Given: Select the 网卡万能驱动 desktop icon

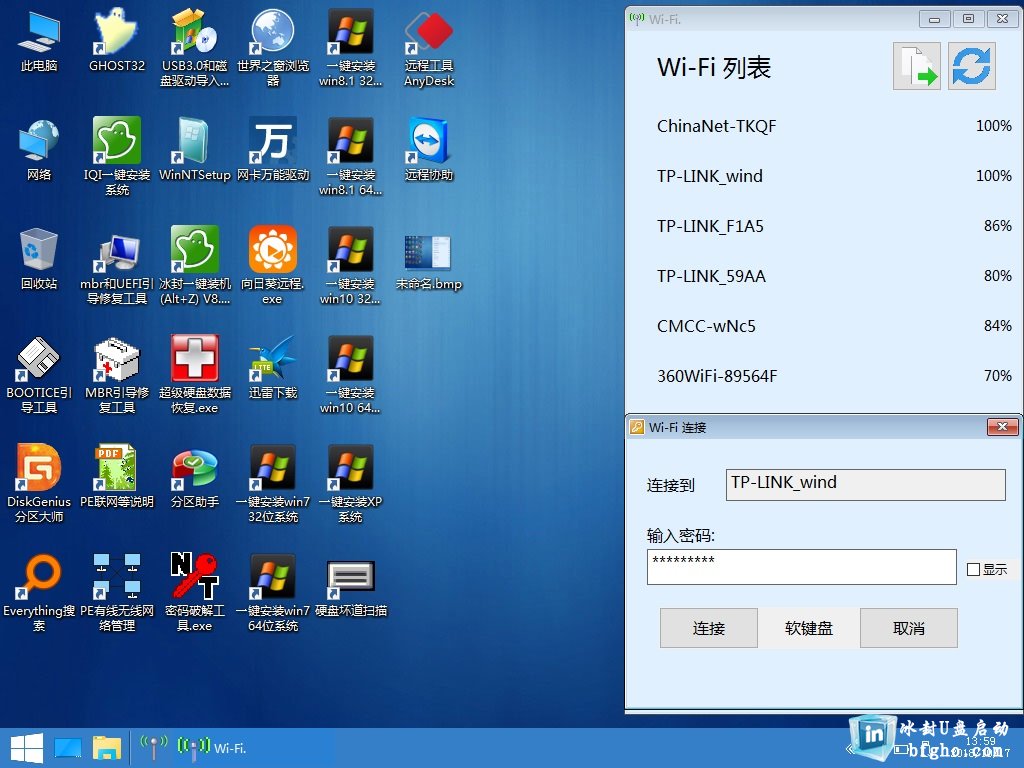Looking at the screenshot, I should (x=273, y=150).
